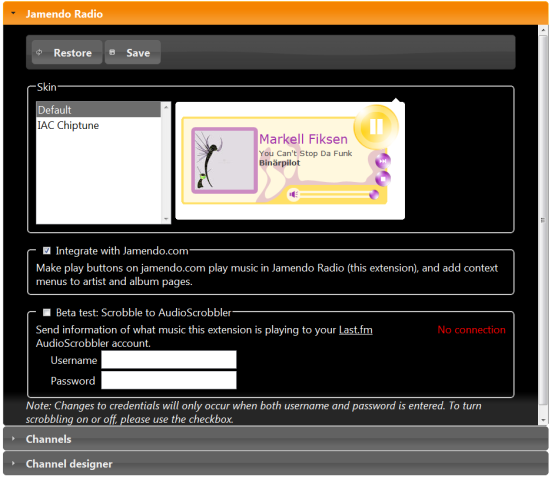Click the volume slider knob in the preview
This screenshot has width=550, height=477.
[374, 194]
